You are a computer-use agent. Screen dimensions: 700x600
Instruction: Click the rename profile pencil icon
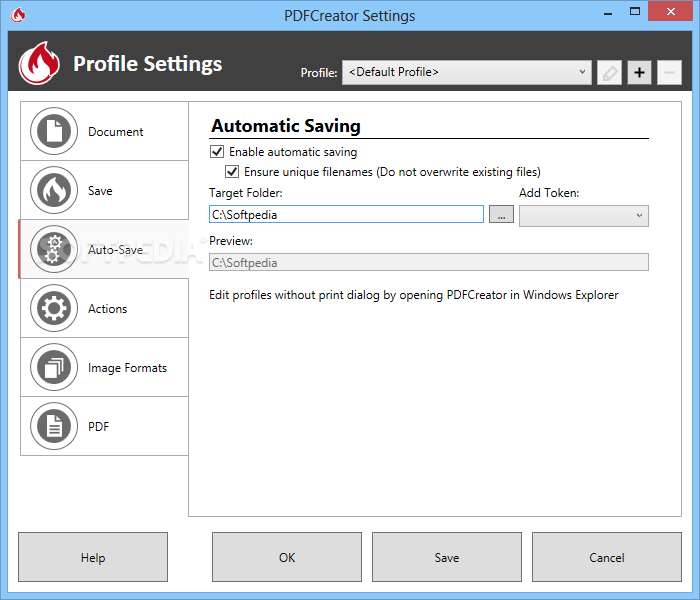point(609,72)
